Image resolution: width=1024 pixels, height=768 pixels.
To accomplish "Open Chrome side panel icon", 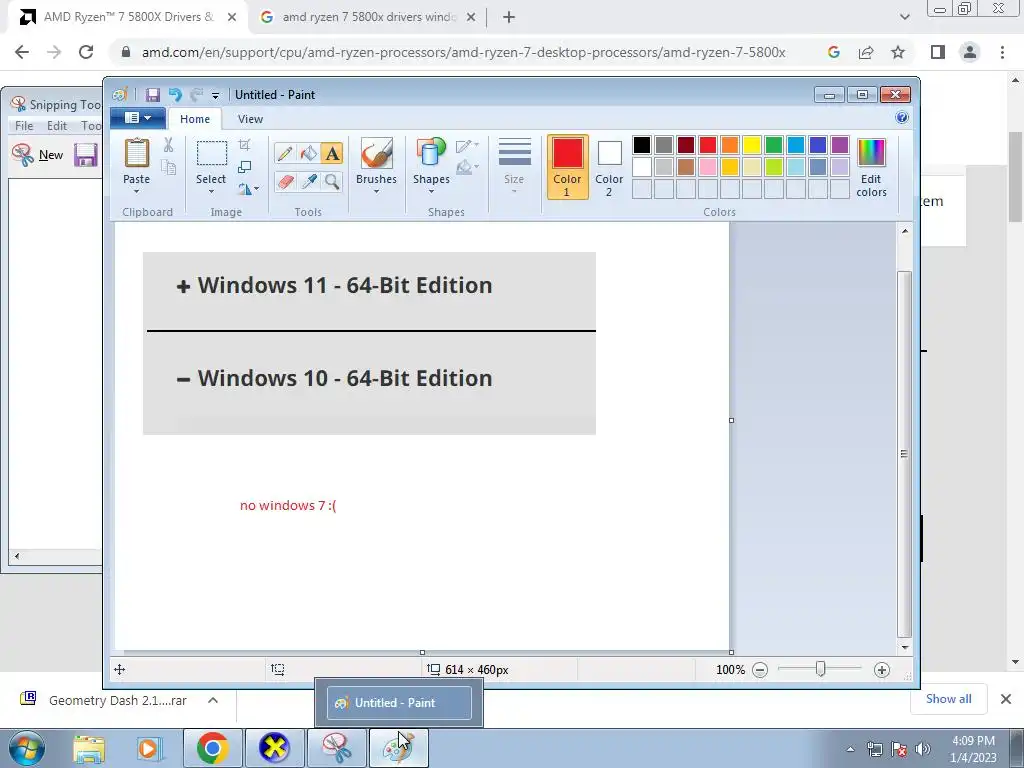I will point(938,52).
